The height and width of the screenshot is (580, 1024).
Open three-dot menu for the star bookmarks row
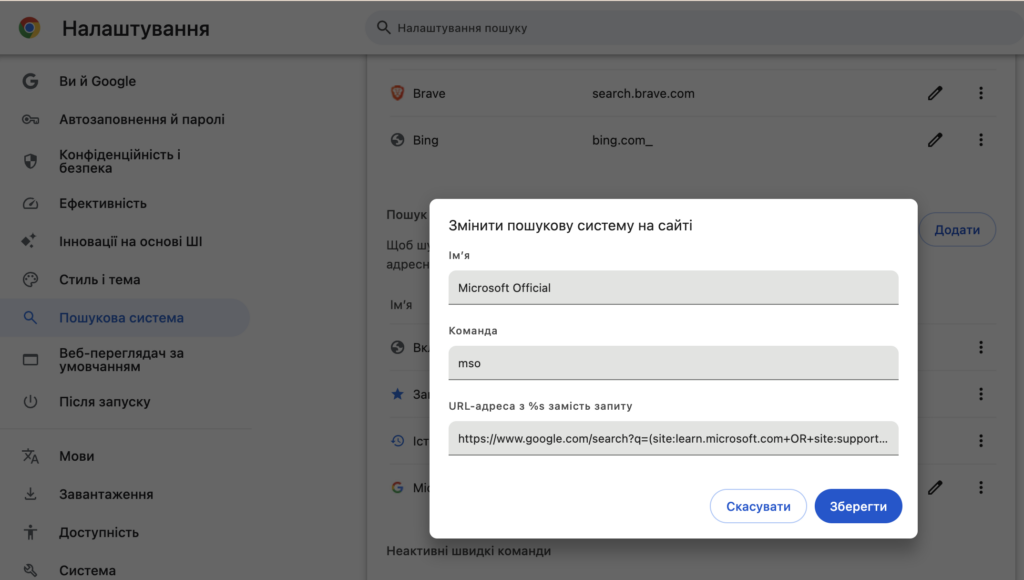pos(981,394)
